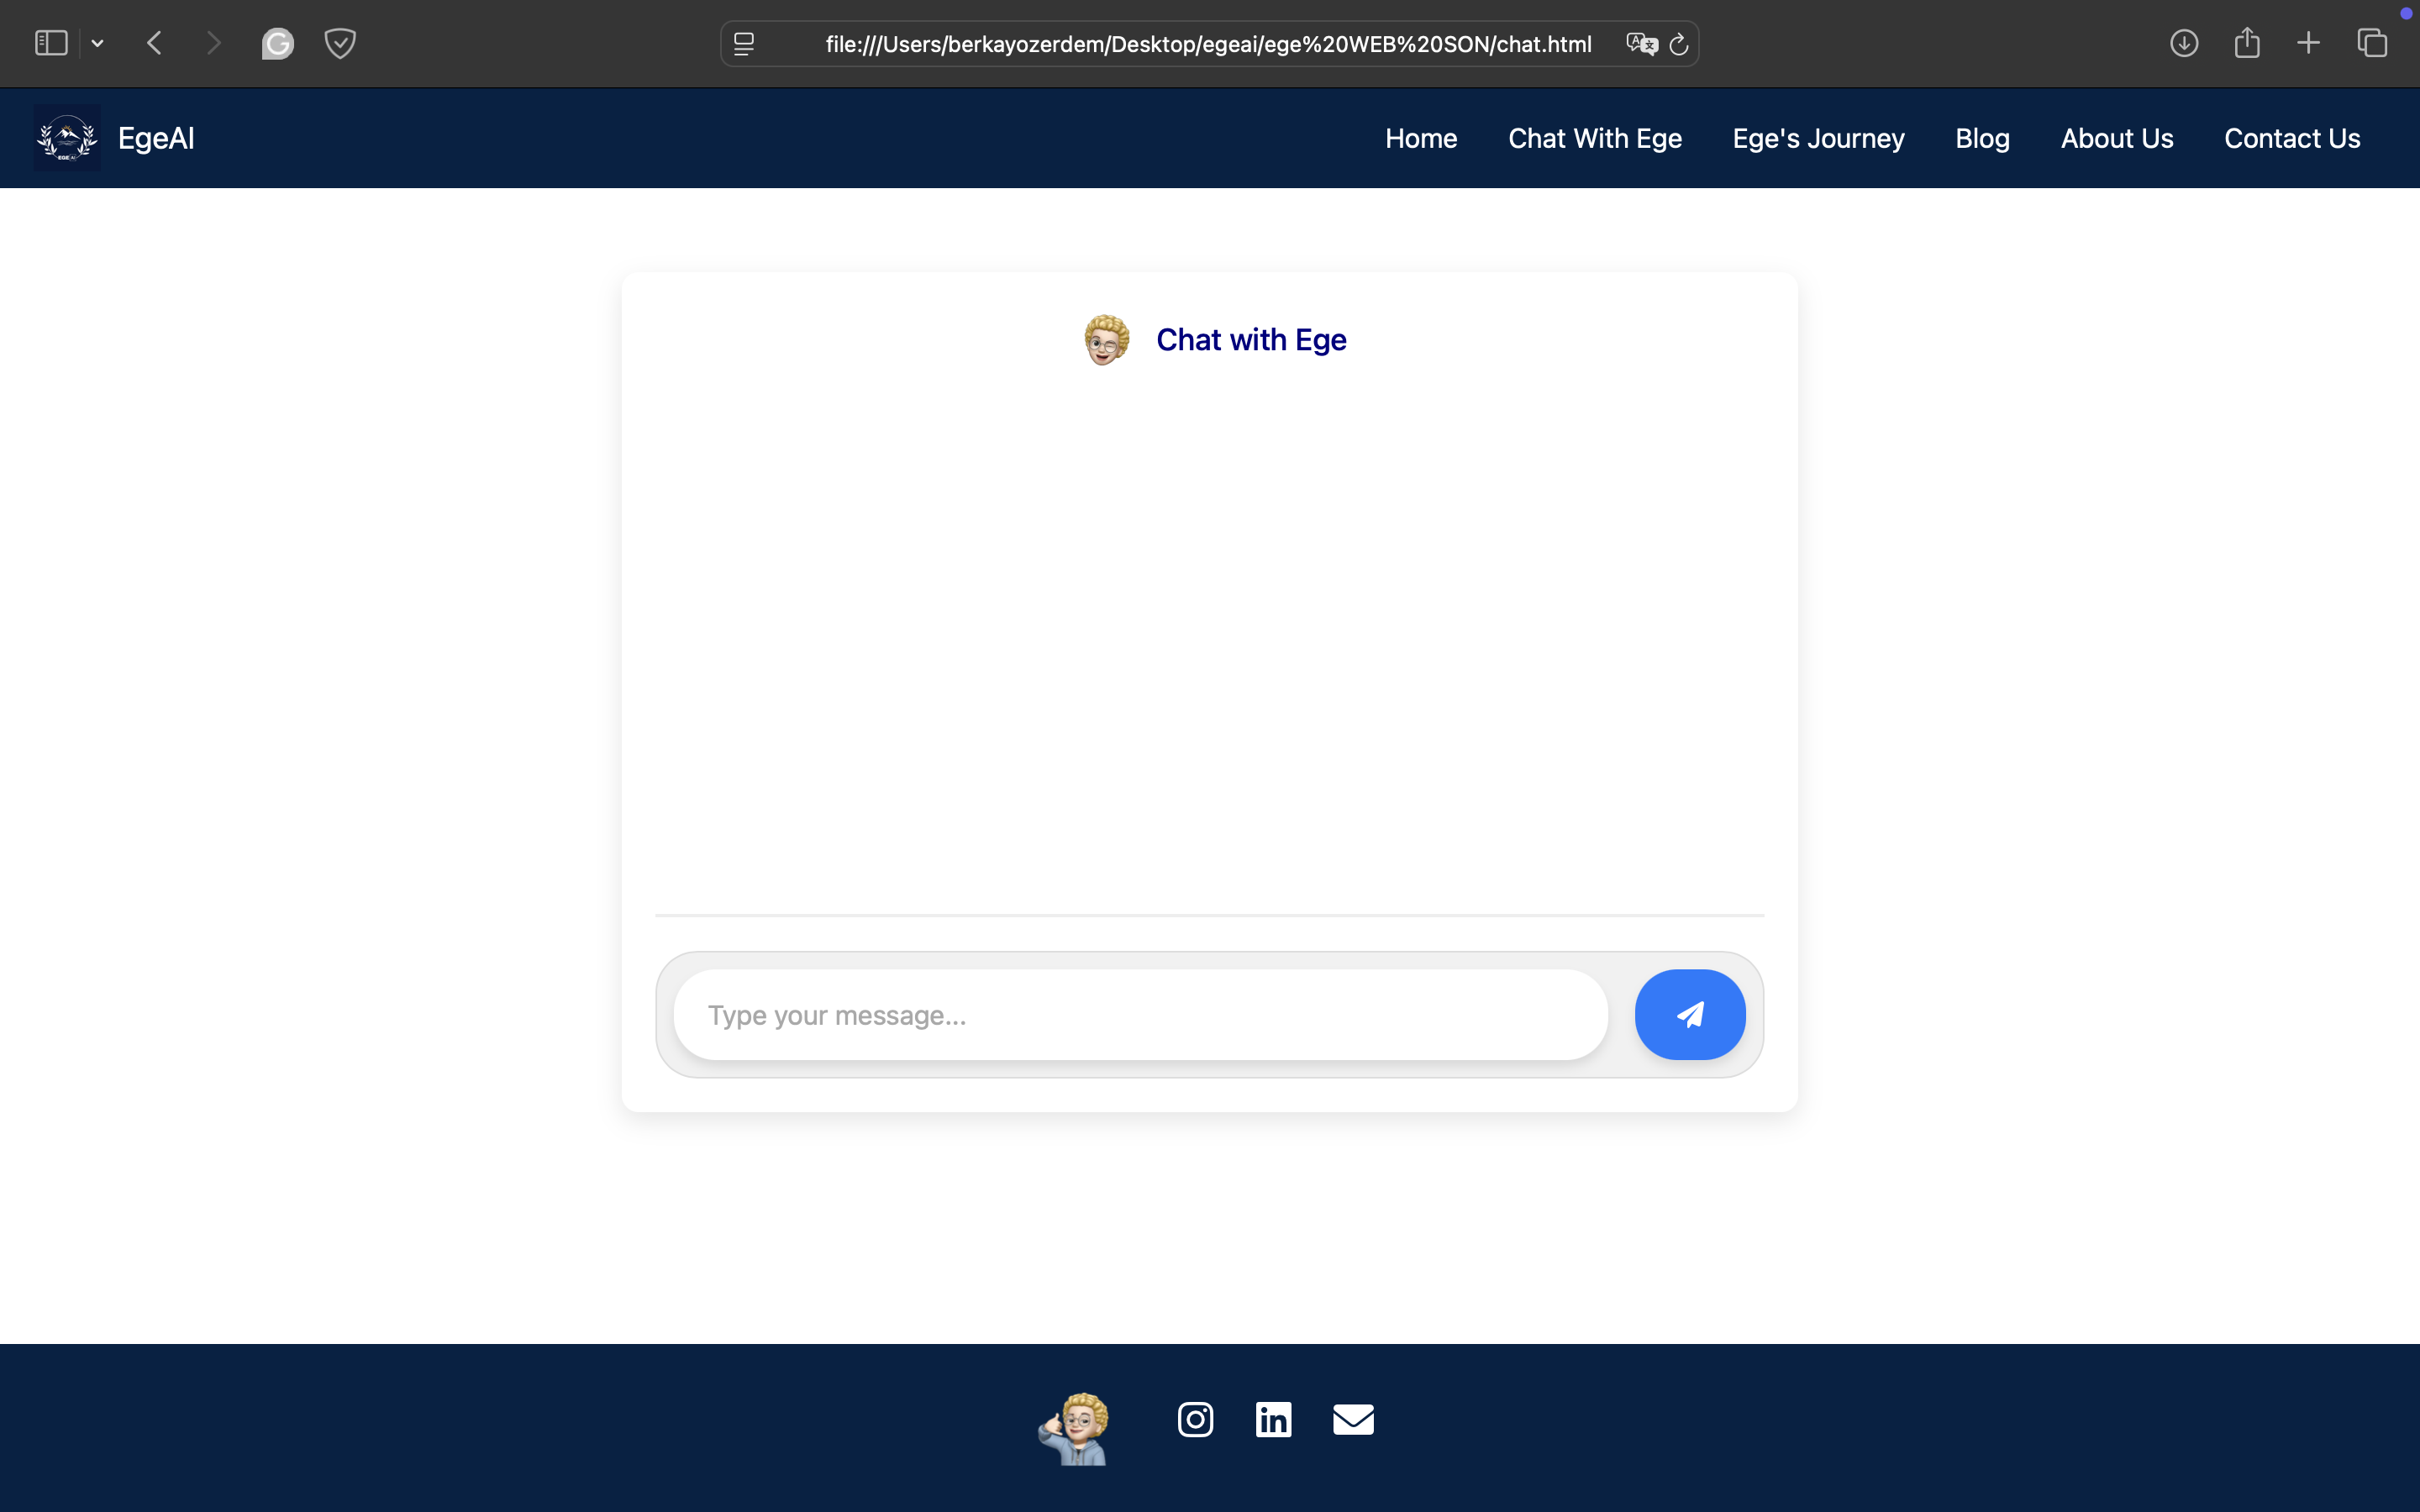
Task: Open the Ege's Journey menu item
Action: pos(1818,138)
